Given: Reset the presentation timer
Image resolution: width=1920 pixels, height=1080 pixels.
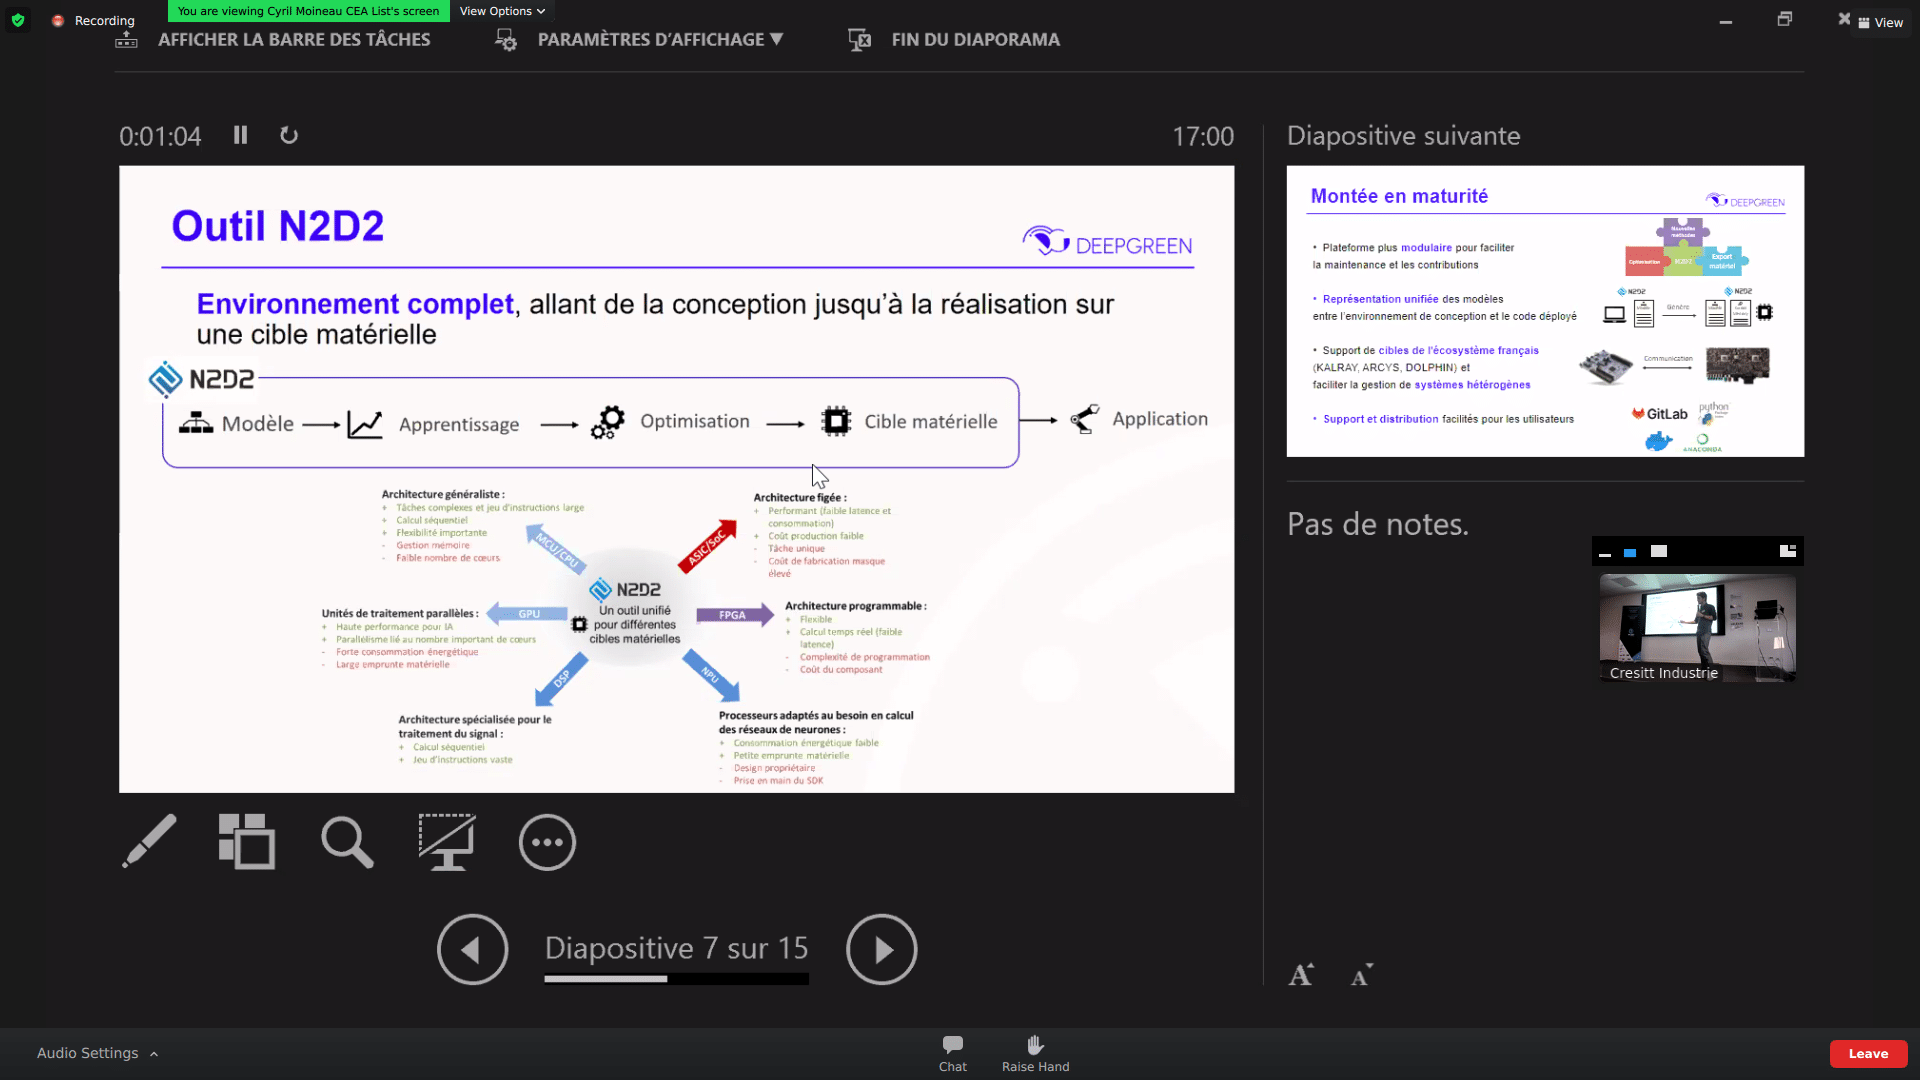Looking at the screenshot, I should (x=289, y=135).
